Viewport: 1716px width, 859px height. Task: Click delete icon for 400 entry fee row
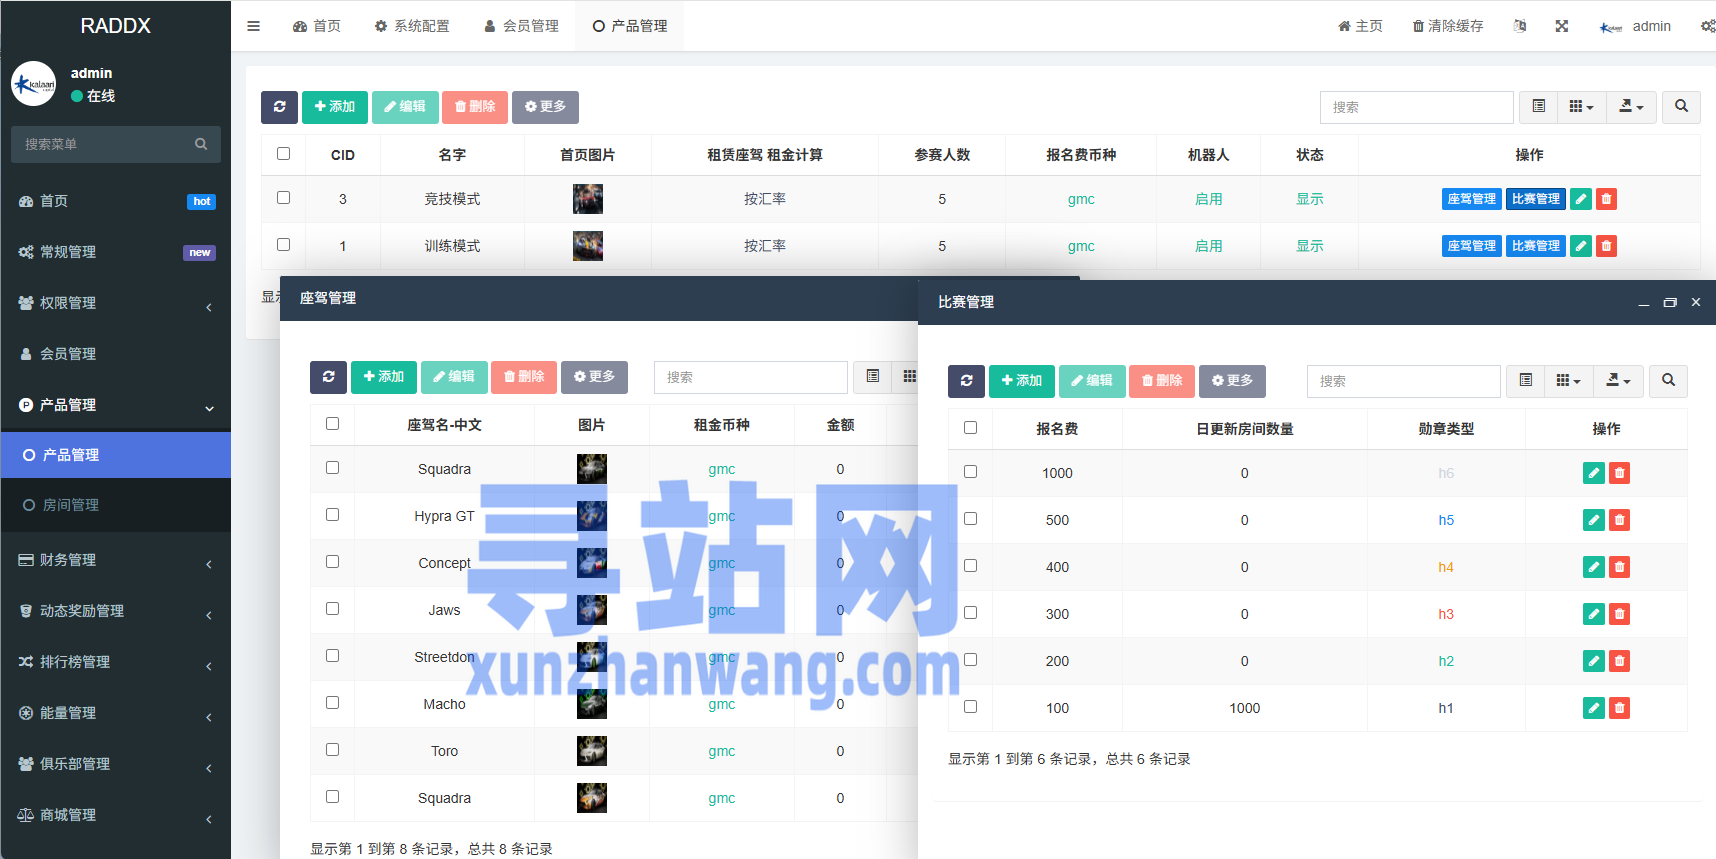click(x=1619, y=567)
